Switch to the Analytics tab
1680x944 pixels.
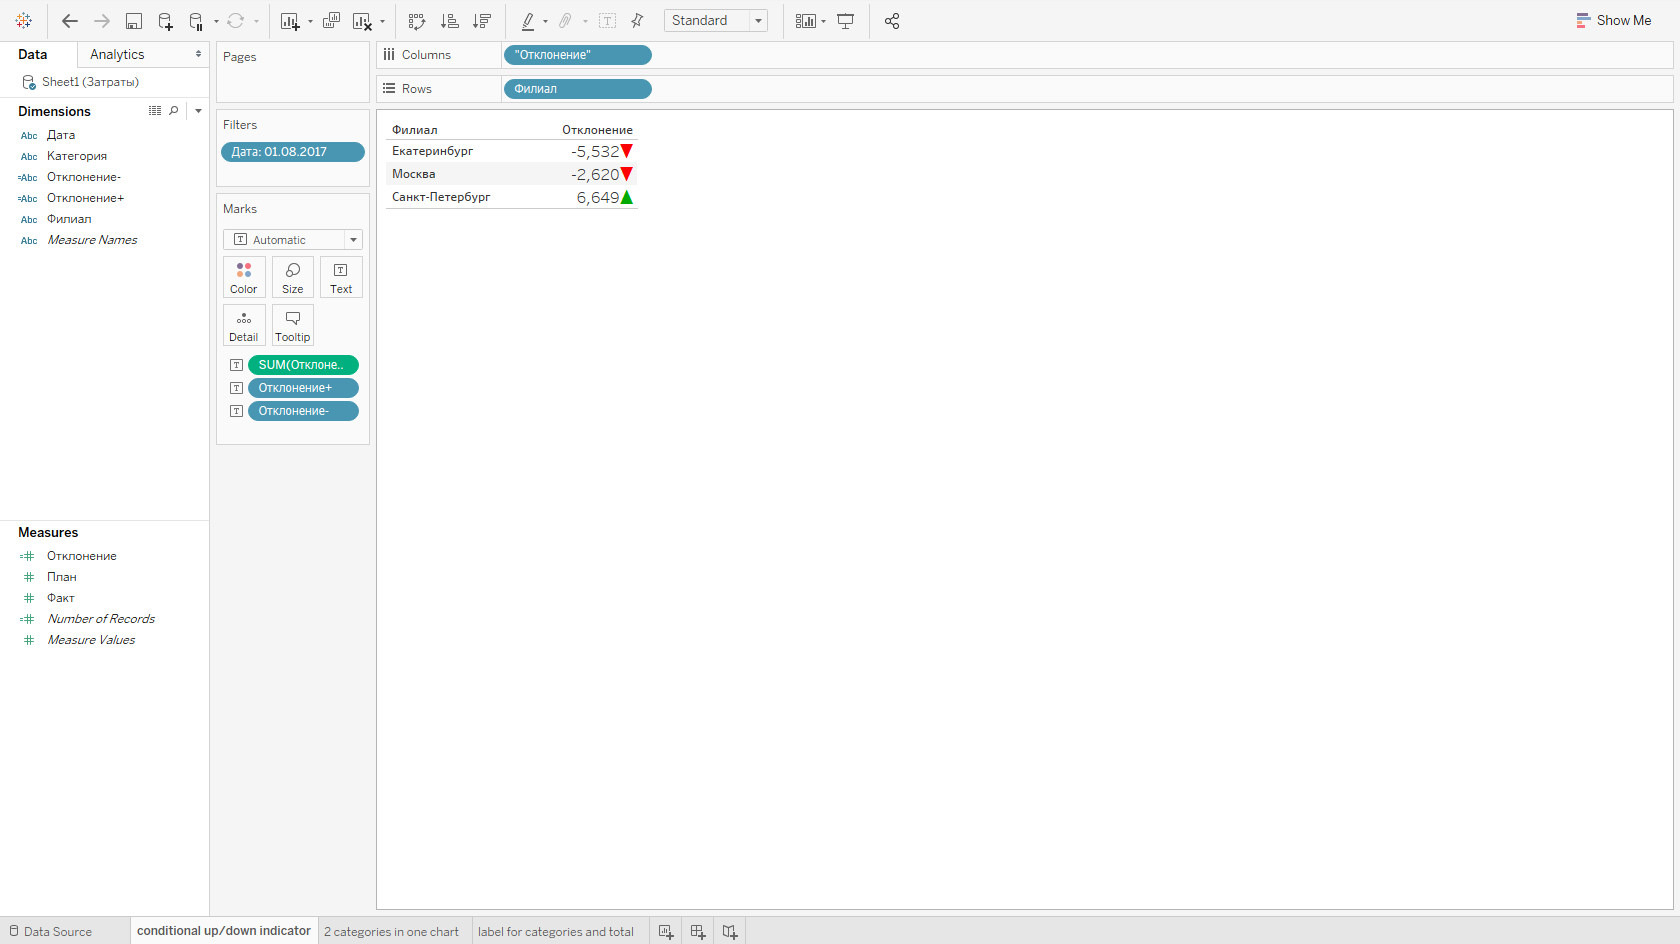[117, 55]
